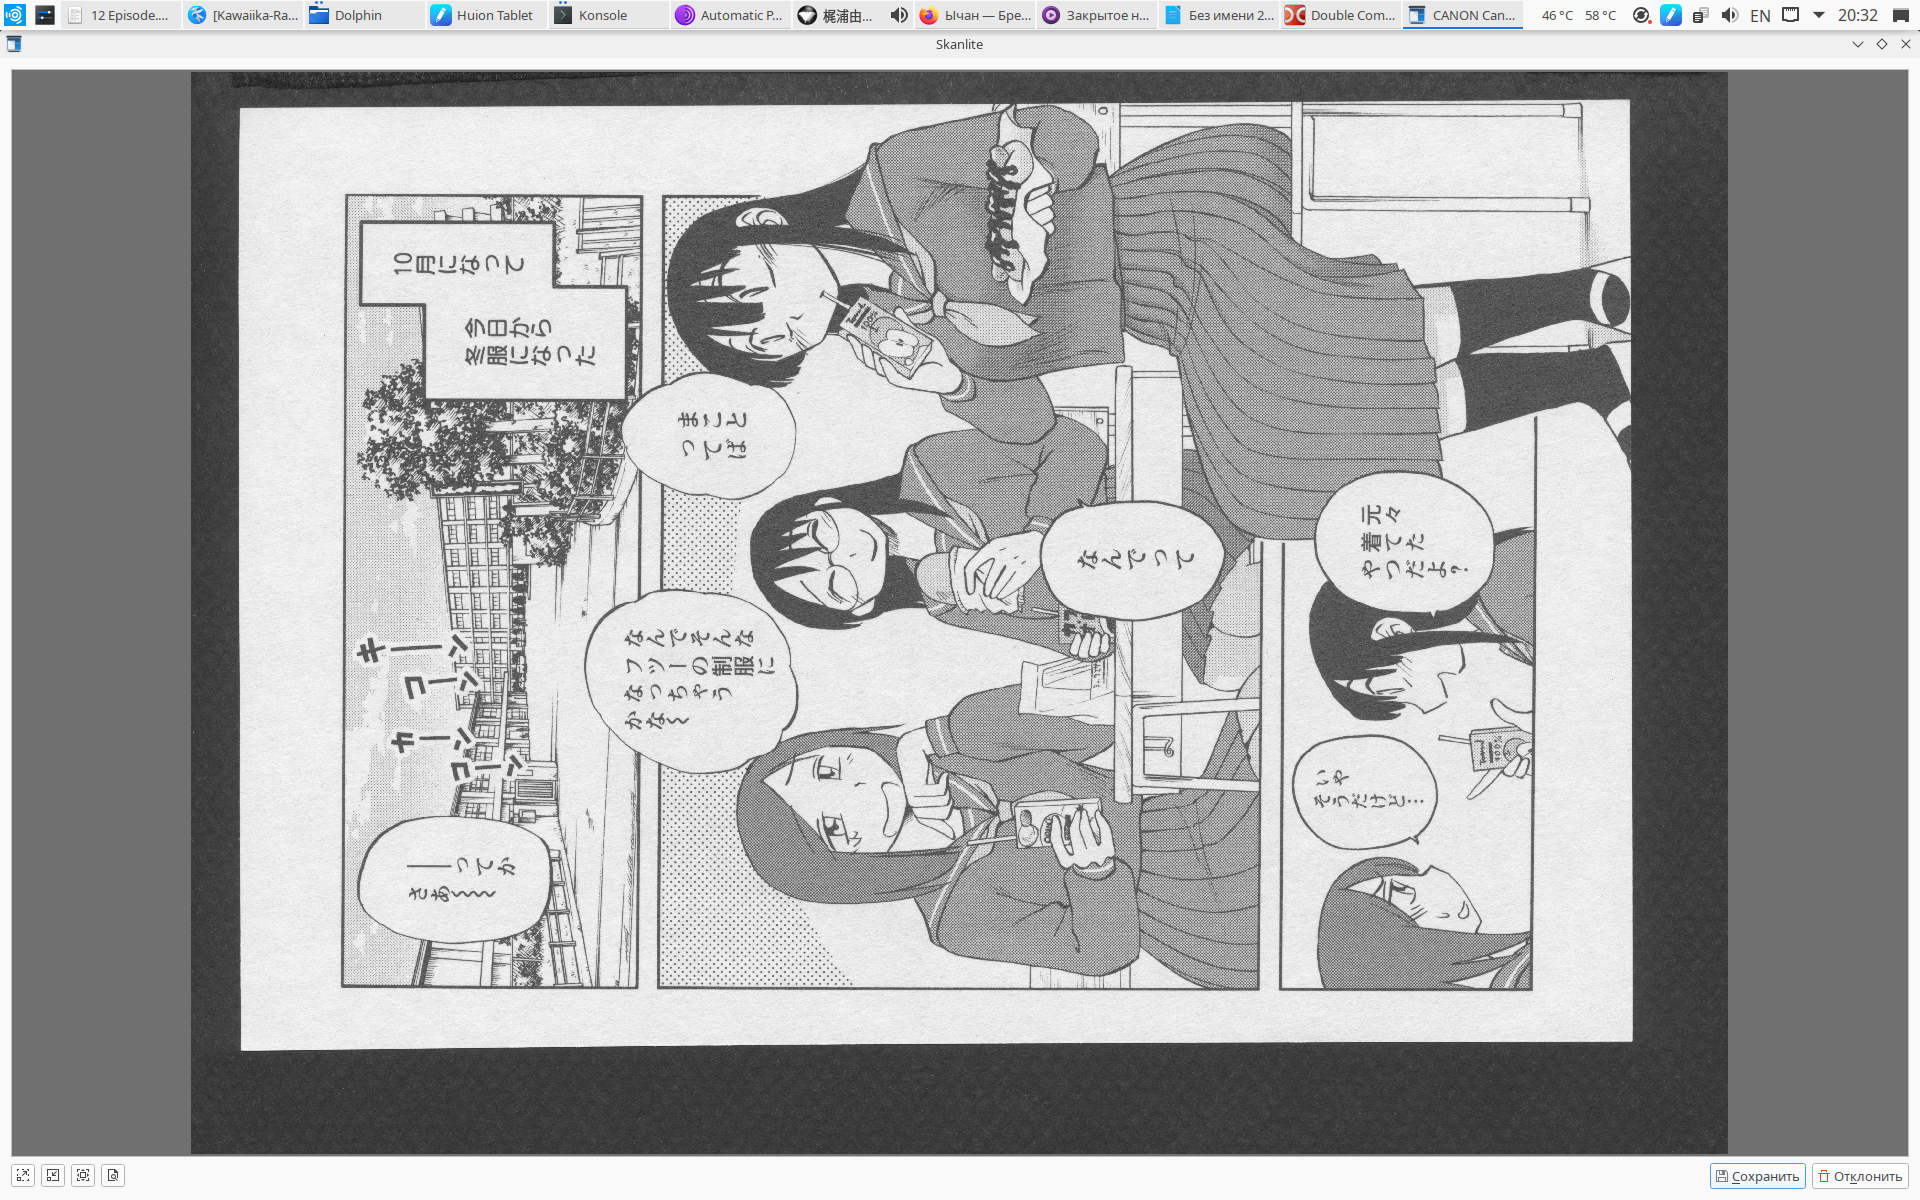Save the scanned image with Сохранить

point(1757,1176)
